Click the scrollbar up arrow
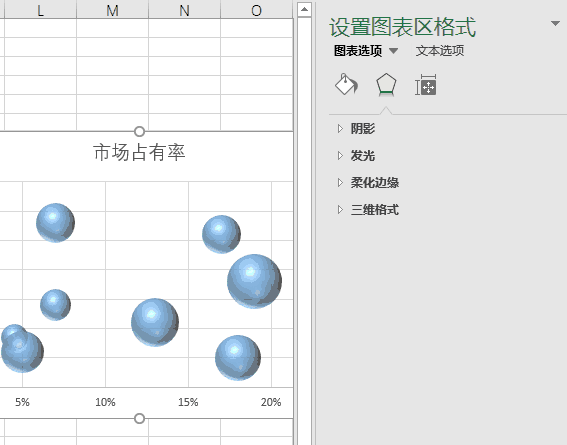Image resolution: width=567 pixels, height=445 pixels. tap(304, 9)
